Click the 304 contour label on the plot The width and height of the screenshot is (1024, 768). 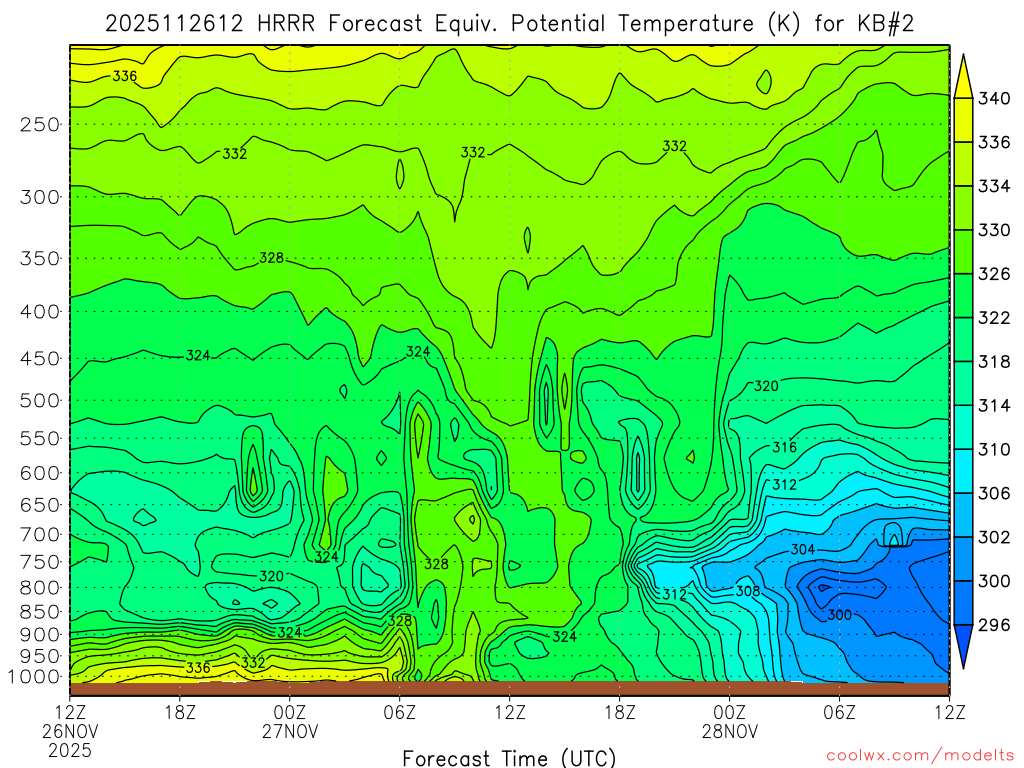[803, 549]
